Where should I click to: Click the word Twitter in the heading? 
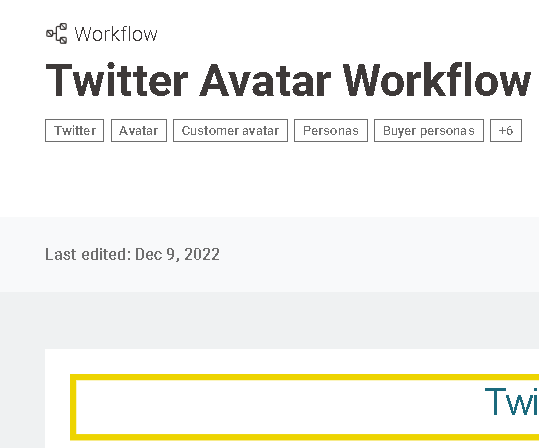[x=117, y=80]
